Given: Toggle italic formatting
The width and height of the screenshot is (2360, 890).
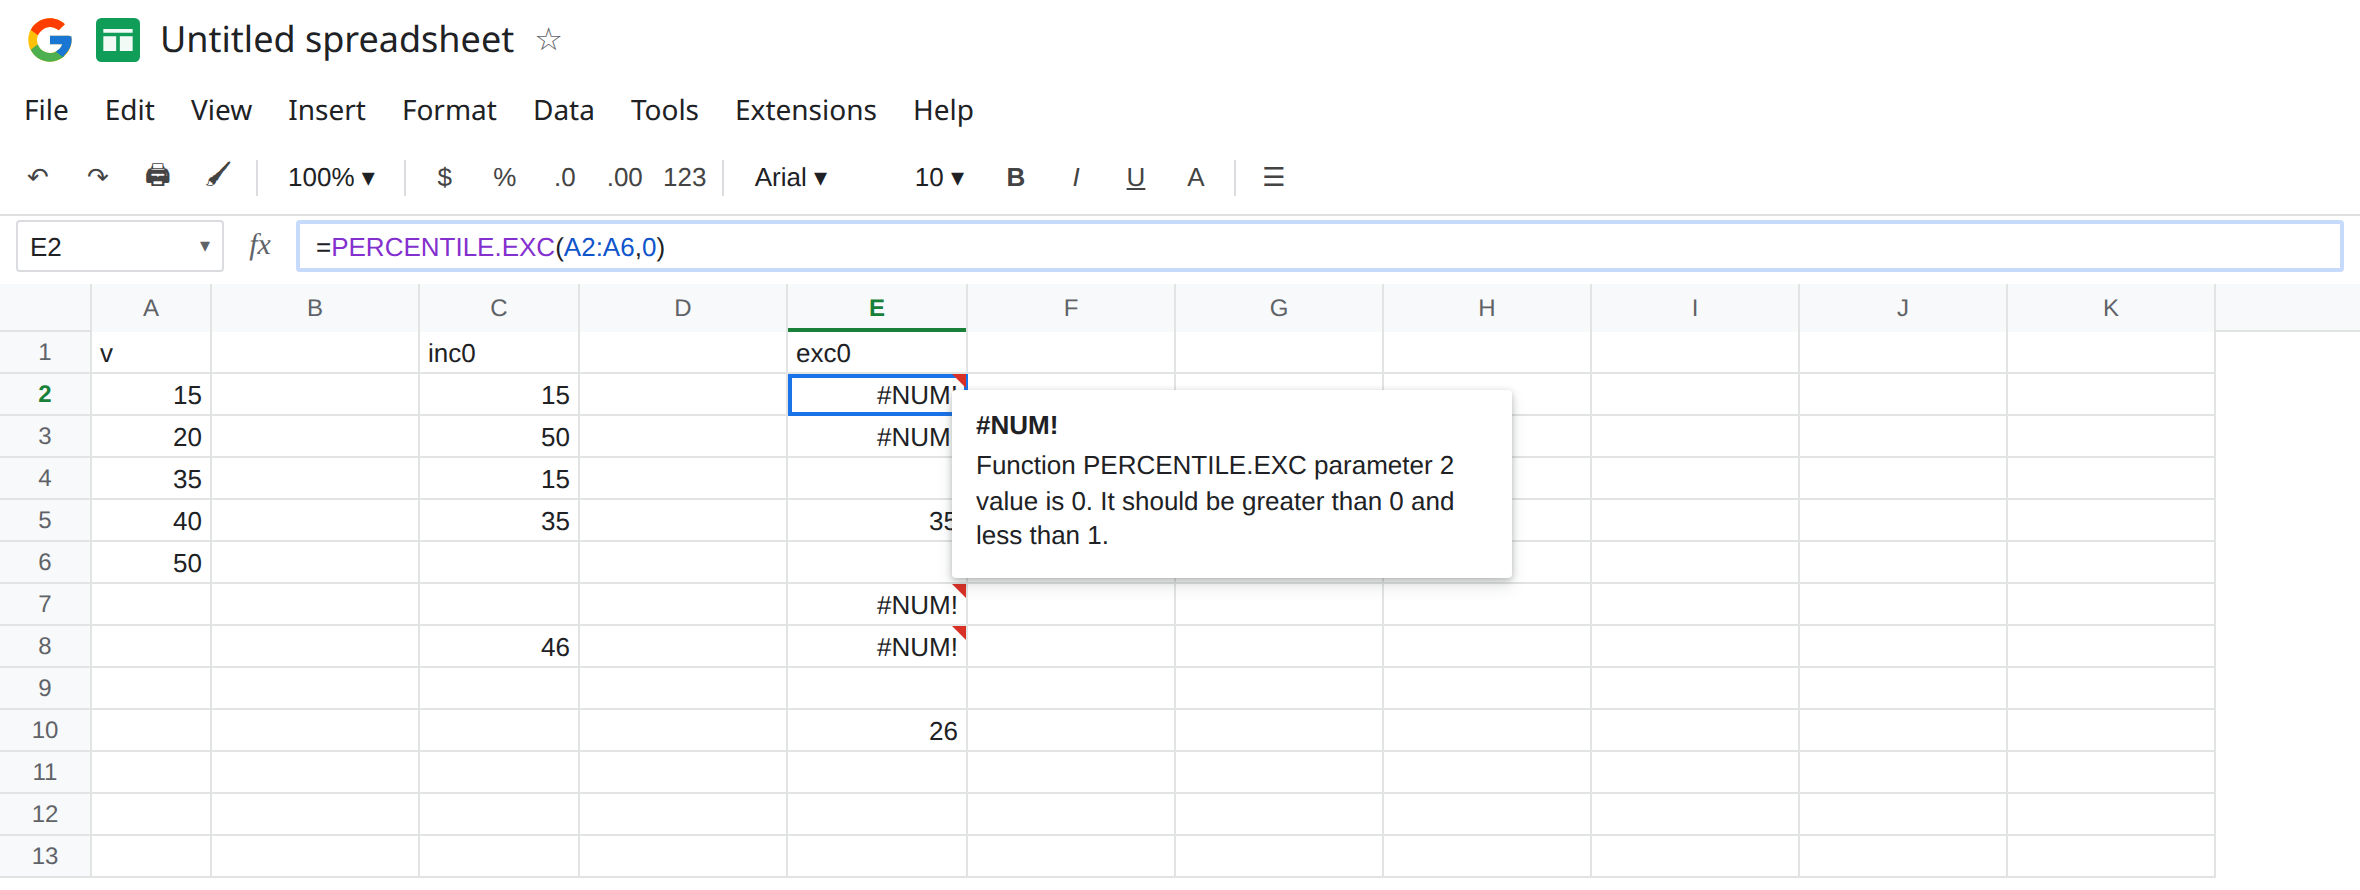Looking at the screenshot, I should click(x=1075, y=177).
